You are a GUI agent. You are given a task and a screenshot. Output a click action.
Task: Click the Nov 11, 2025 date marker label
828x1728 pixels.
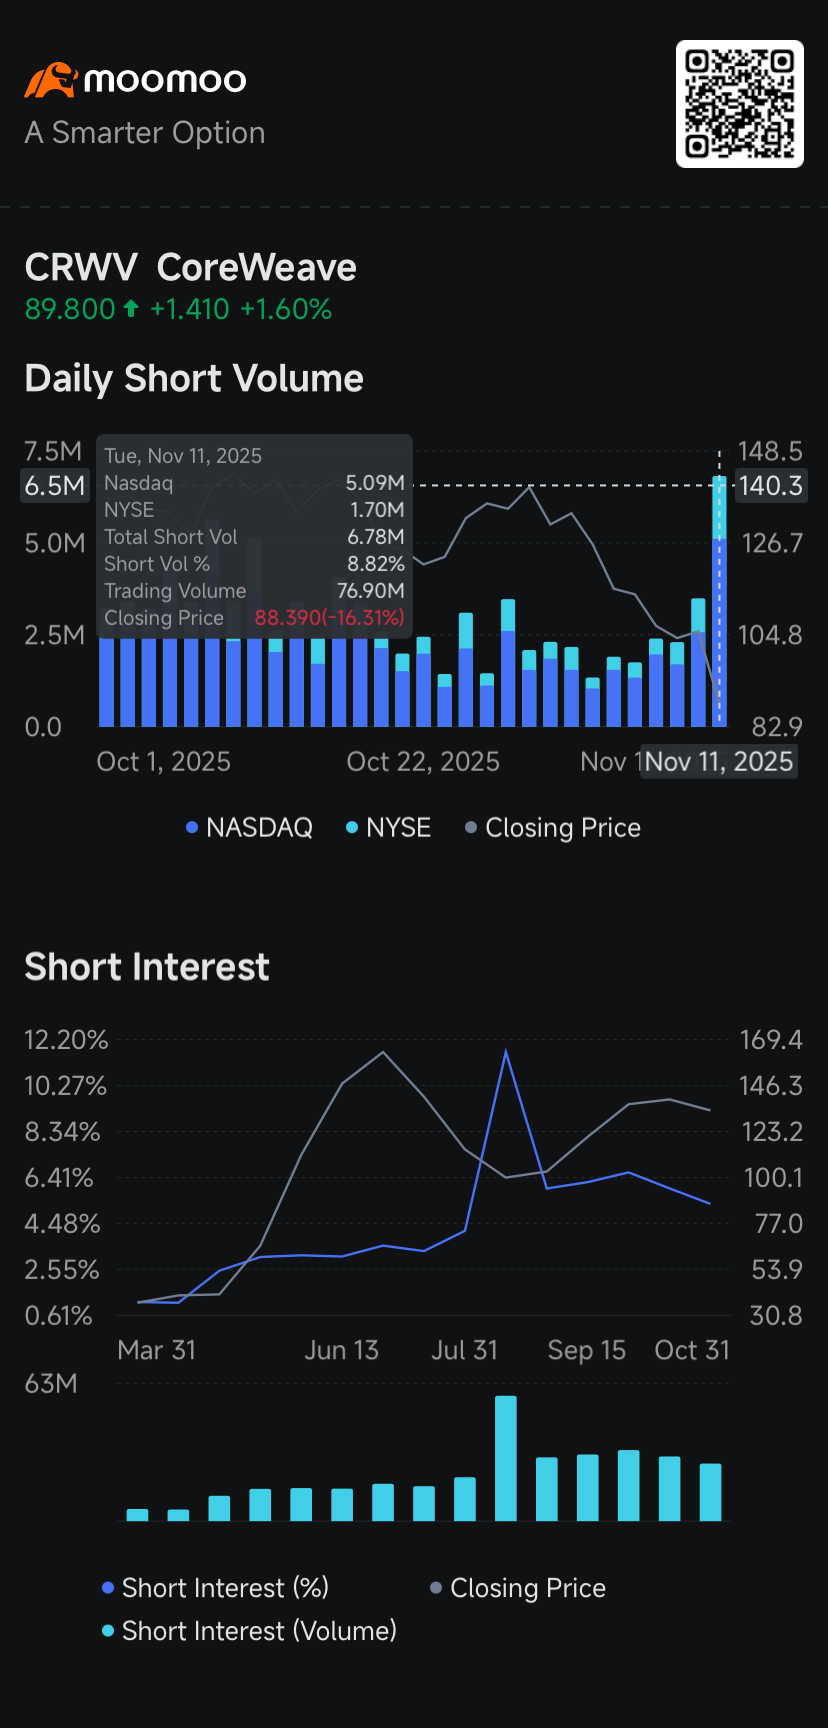click(719, 762)
